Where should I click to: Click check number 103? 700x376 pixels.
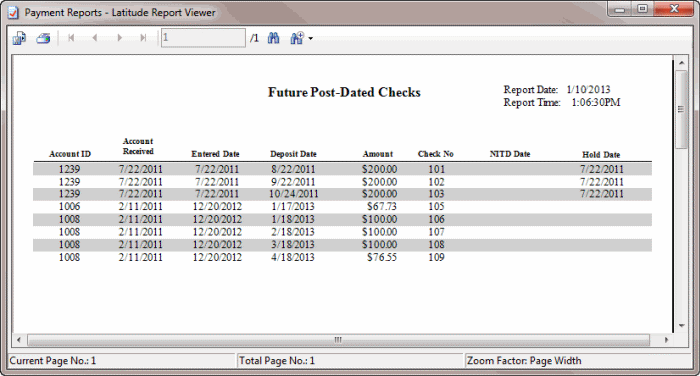pyautogui.click(x=437, y=194)
